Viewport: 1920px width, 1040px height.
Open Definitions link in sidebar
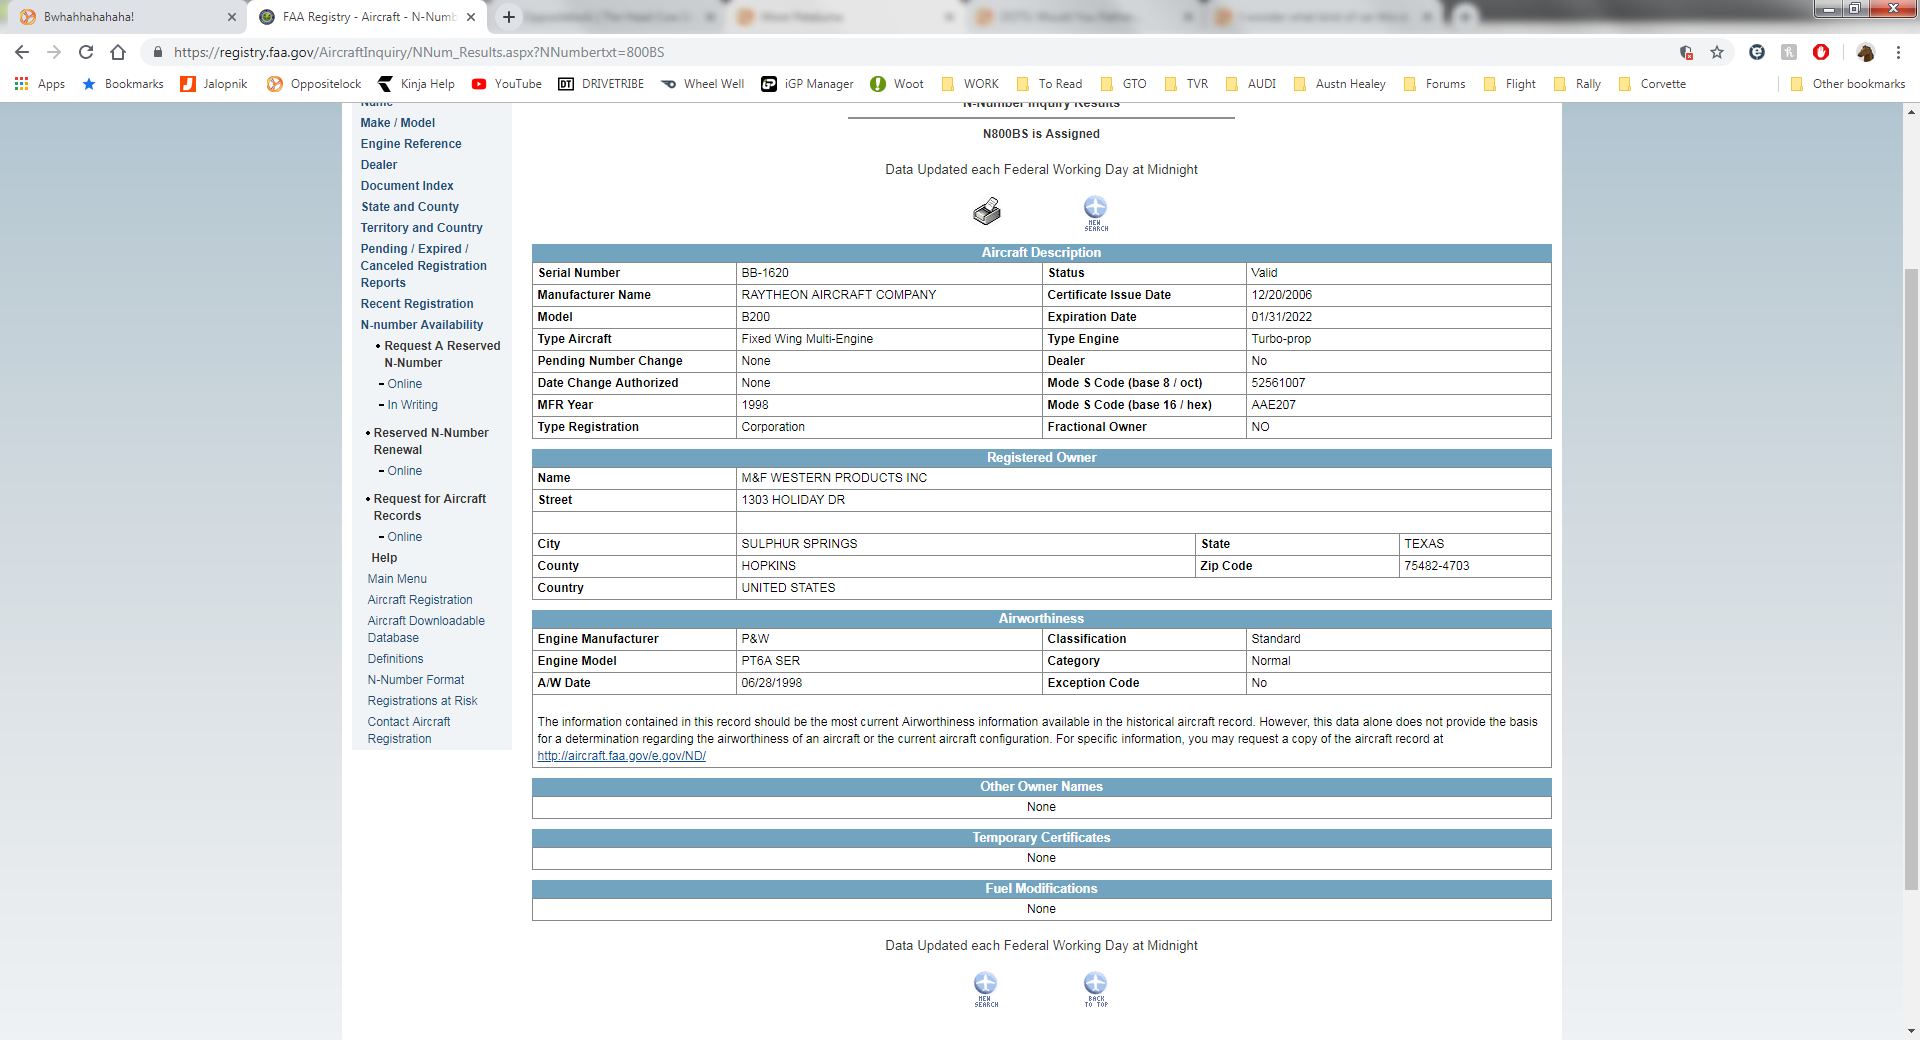pyautogui.click(x=395, y=659)
